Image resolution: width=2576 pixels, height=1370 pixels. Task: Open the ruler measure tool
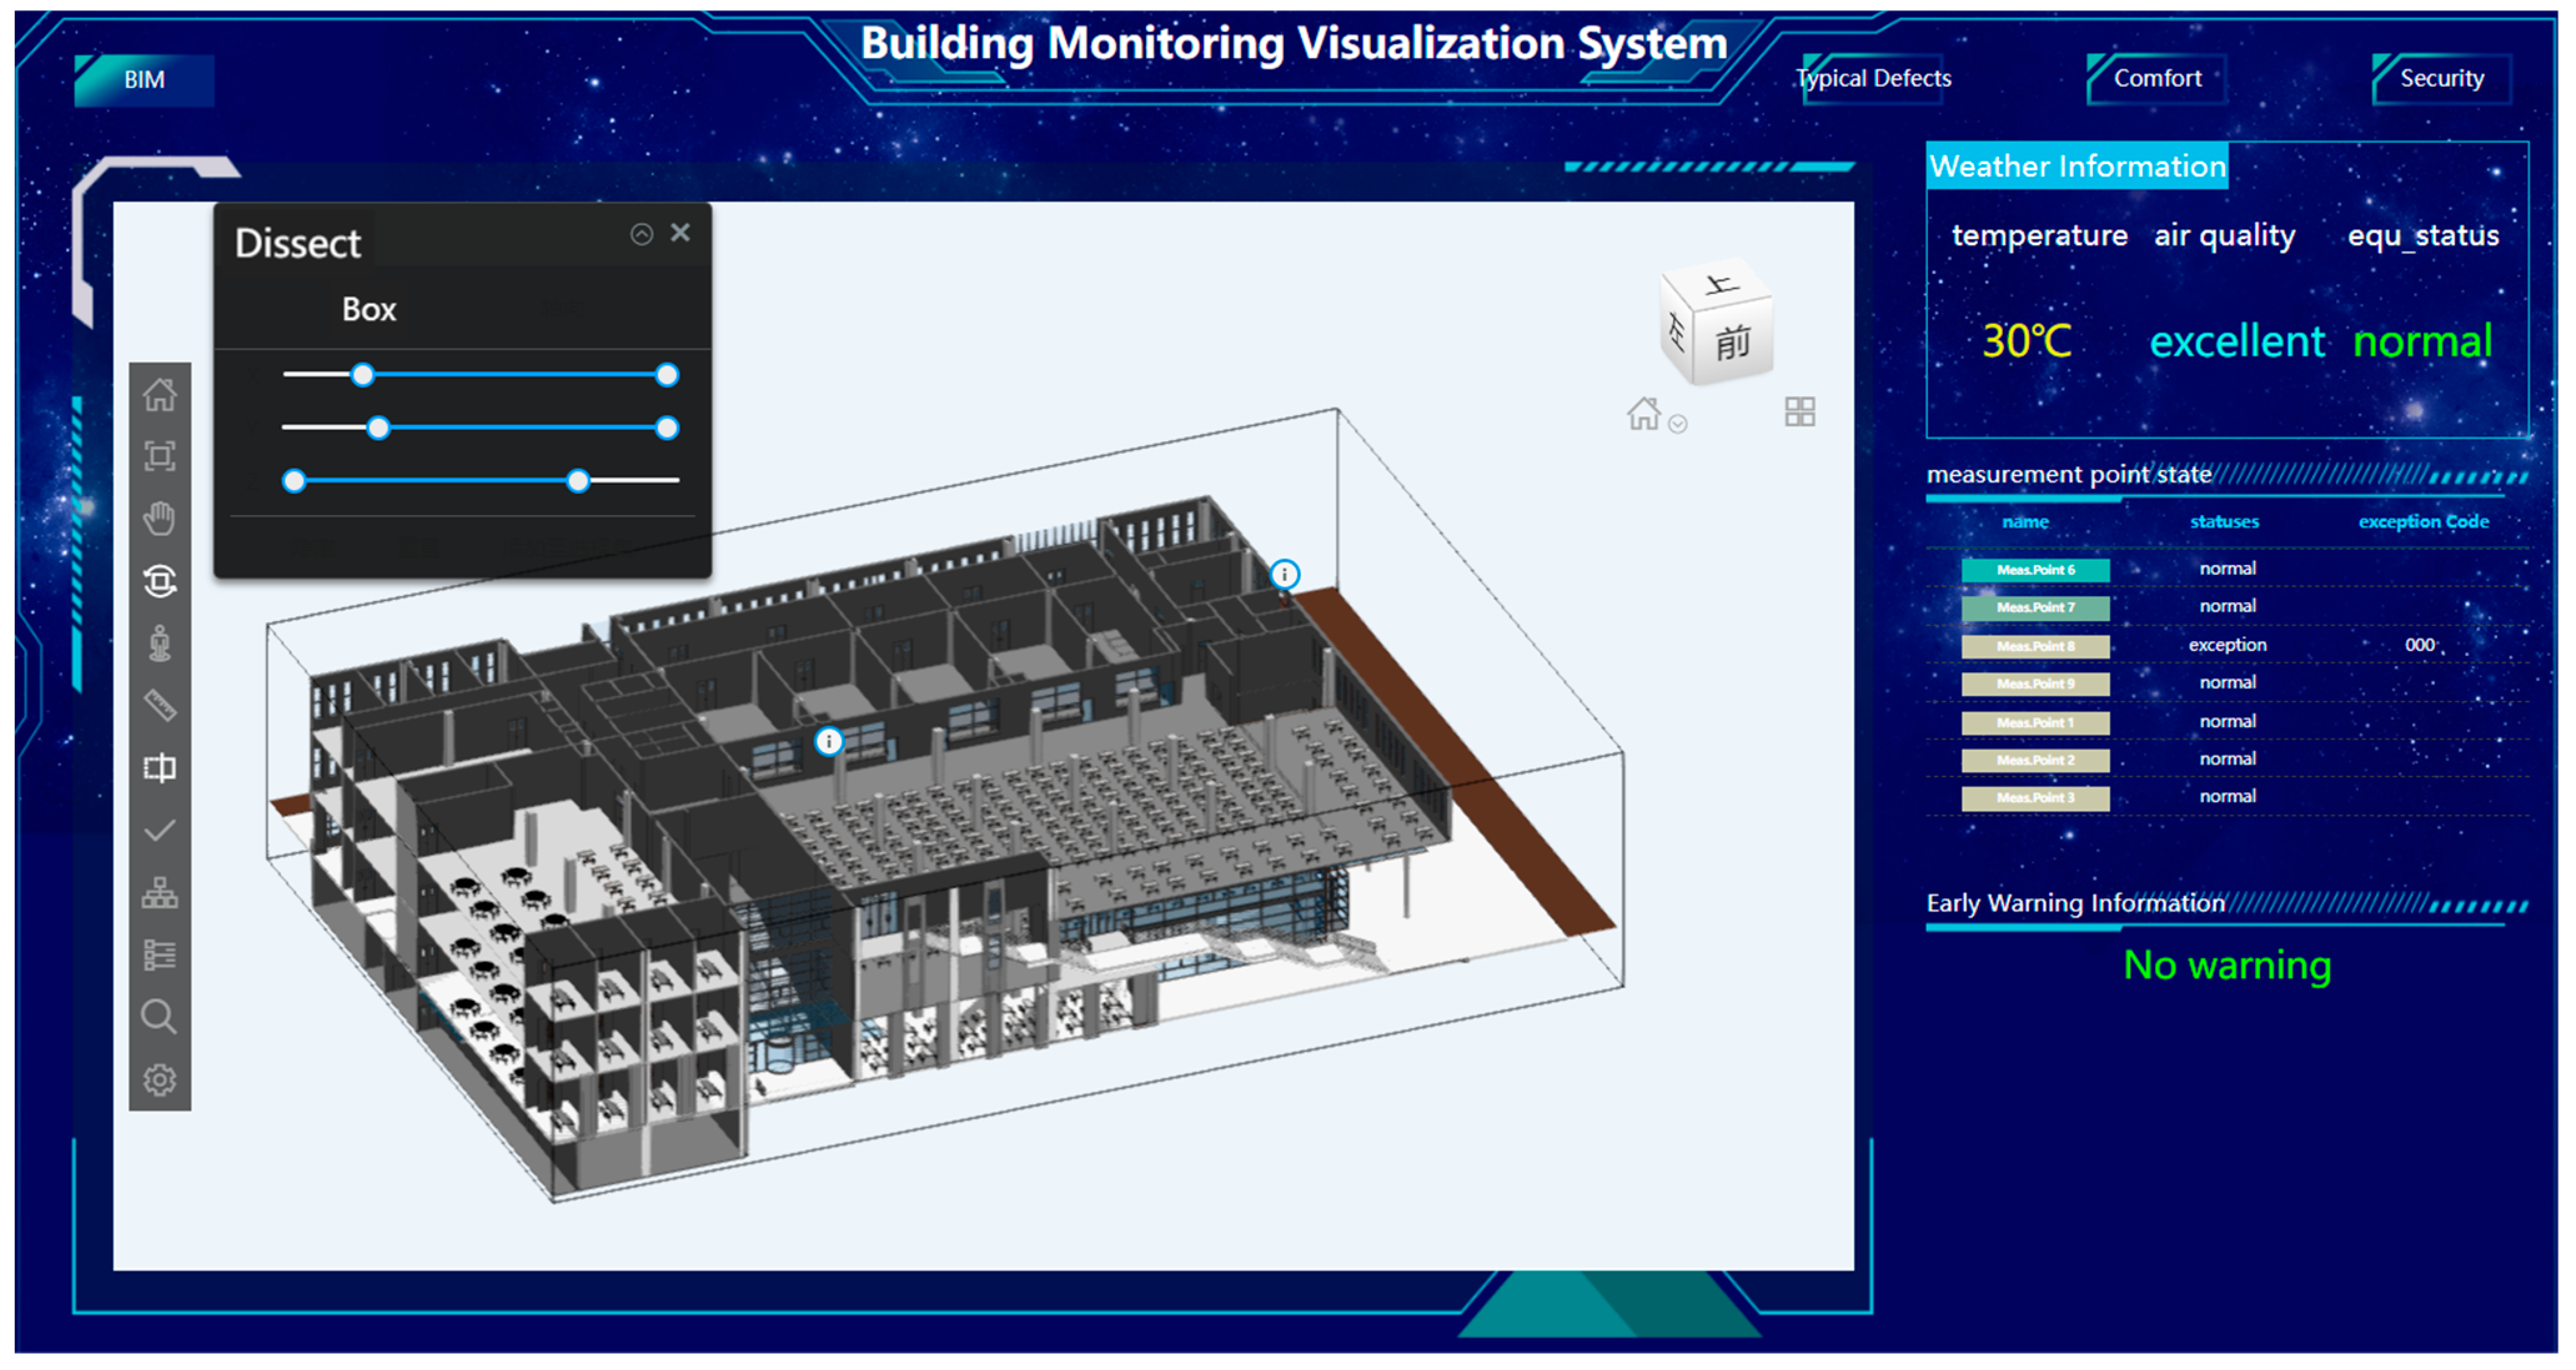point(159,706)
